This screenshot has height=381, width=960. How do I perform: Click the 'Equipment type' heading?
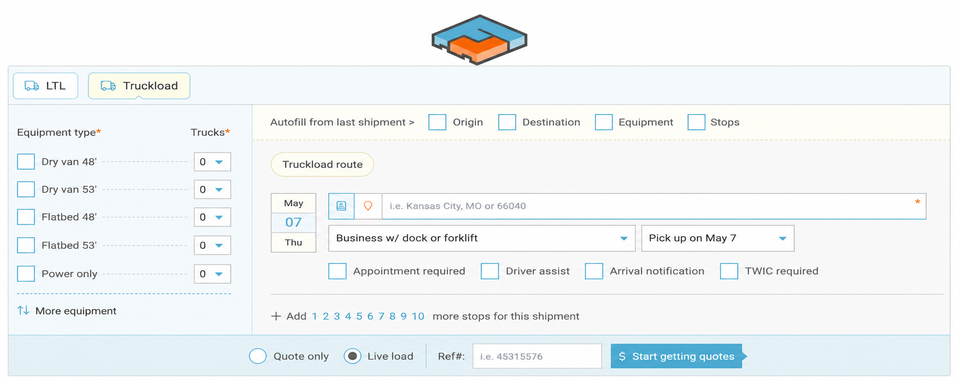click(58, 132)
